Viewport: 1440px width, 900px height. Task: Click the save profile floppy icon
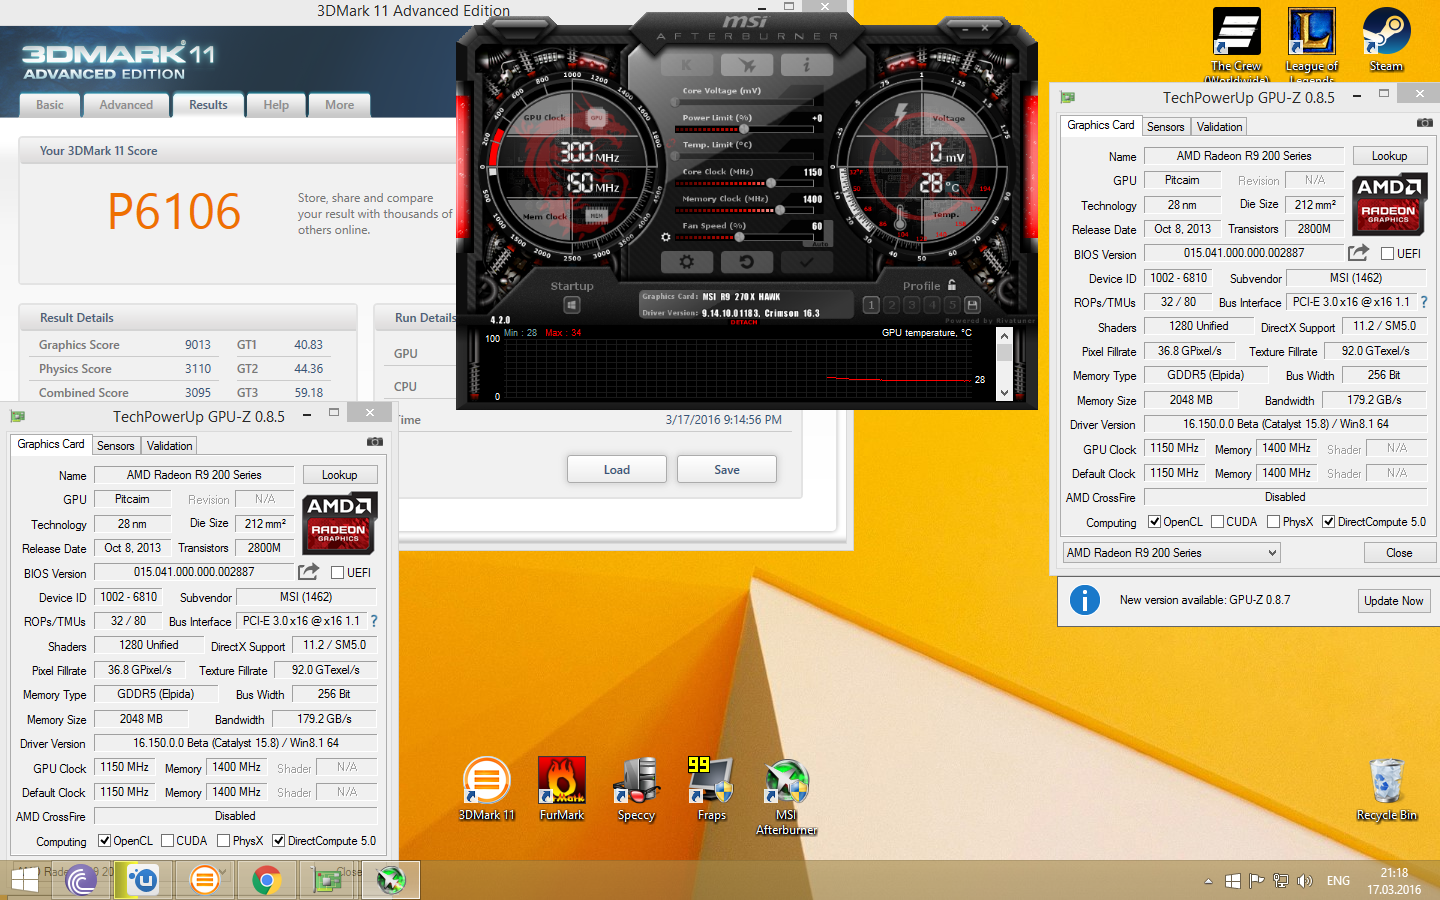[x=972, y=305]
